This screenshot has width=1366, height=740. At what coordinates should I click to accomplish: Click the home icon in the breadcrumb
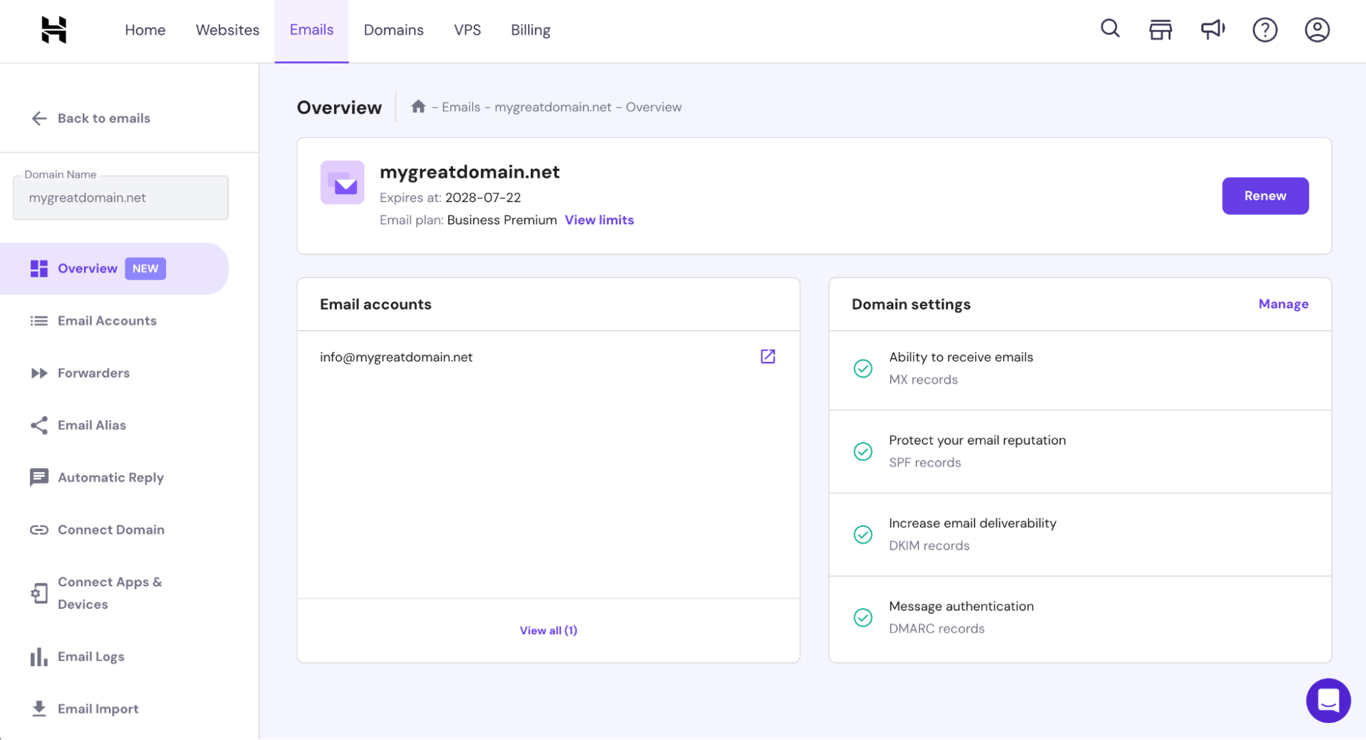click(417, 106)
